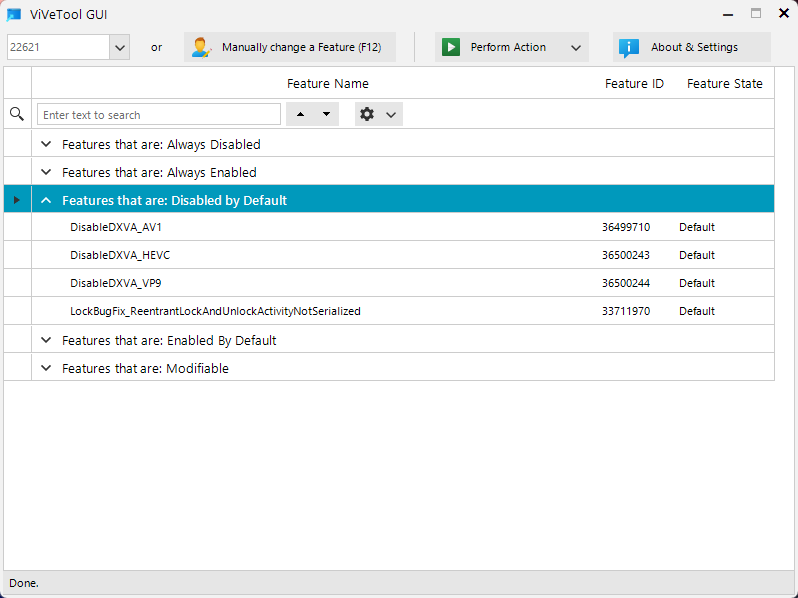Expand the Enabled By Default group
Viewport: 798px width, 598px height.
coord(46,340)
